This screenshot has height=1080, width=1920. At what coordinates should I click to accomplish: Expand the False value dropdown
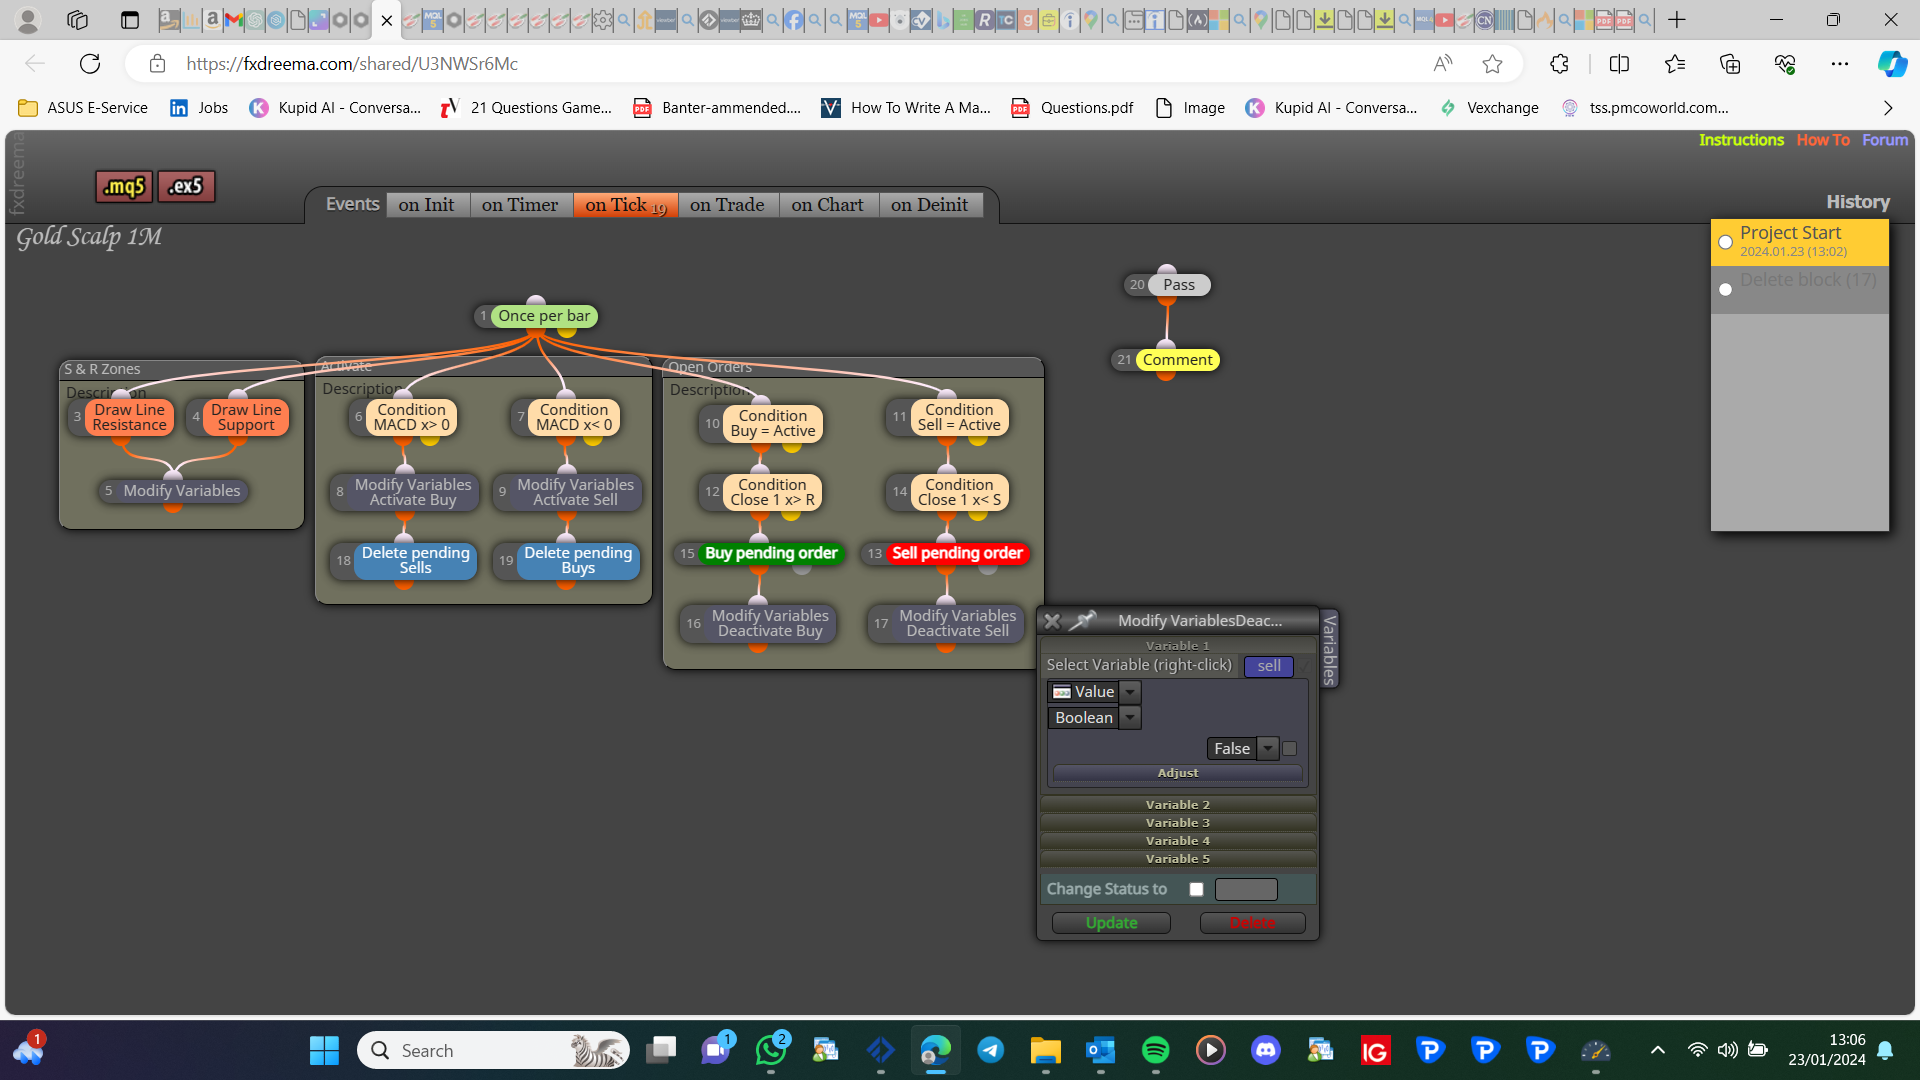[1268, 748]
